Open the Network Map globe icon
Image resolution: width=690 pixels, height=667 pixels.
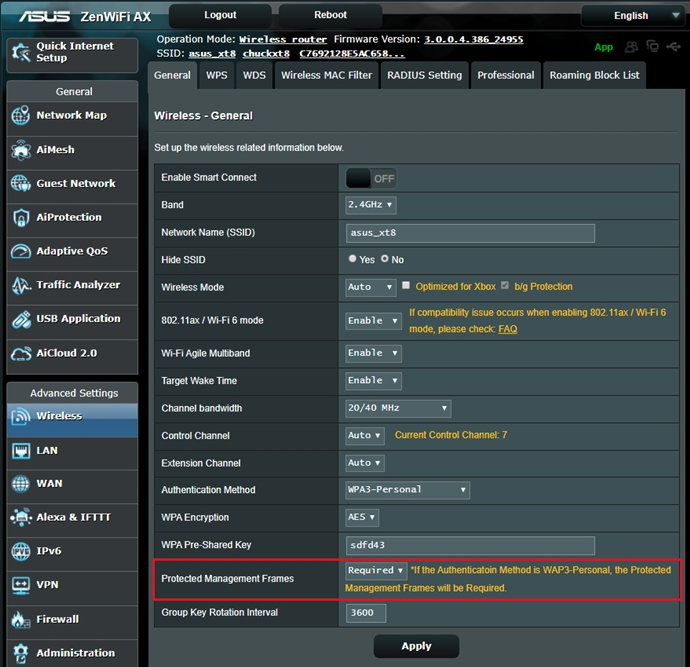[x=21, y=115]
